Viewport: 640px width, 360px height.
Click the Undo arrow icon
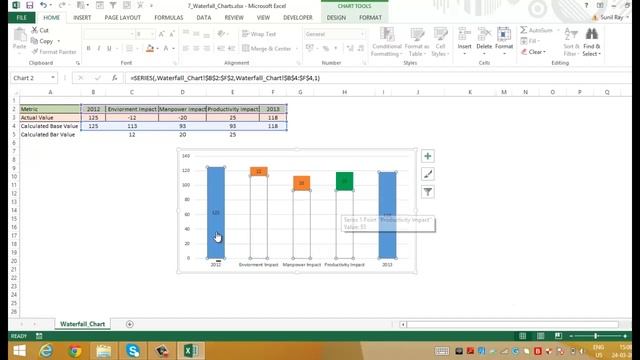[x=43, y=5]
